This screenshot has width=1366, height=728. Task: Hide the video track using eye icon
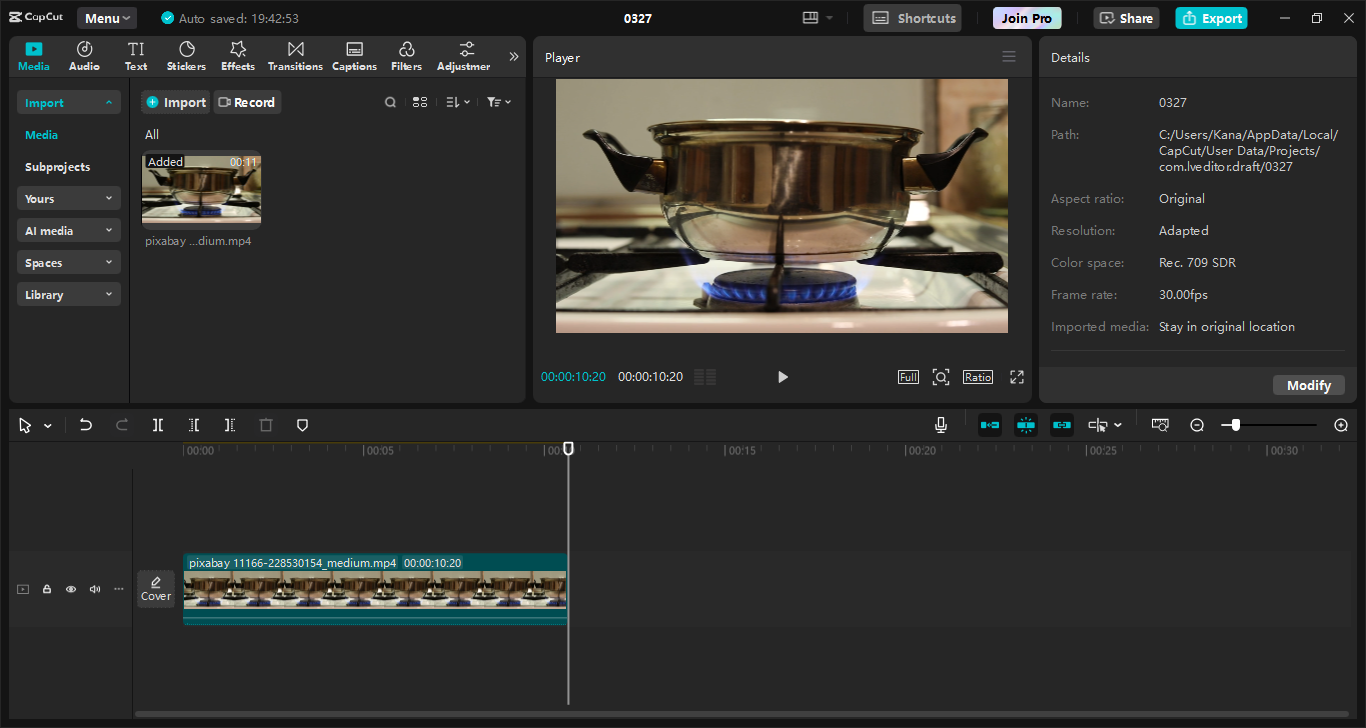(71, 589)
